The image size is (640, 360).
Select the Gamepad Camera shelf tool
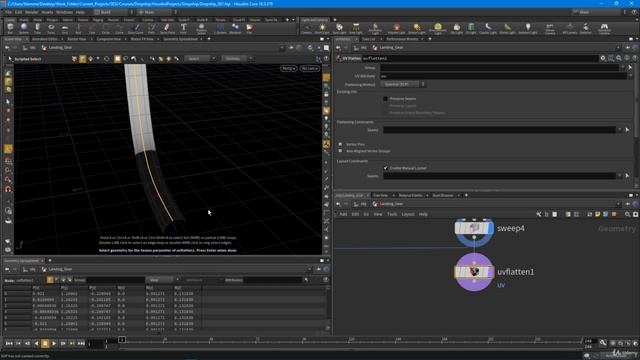(x=604, y=29)
